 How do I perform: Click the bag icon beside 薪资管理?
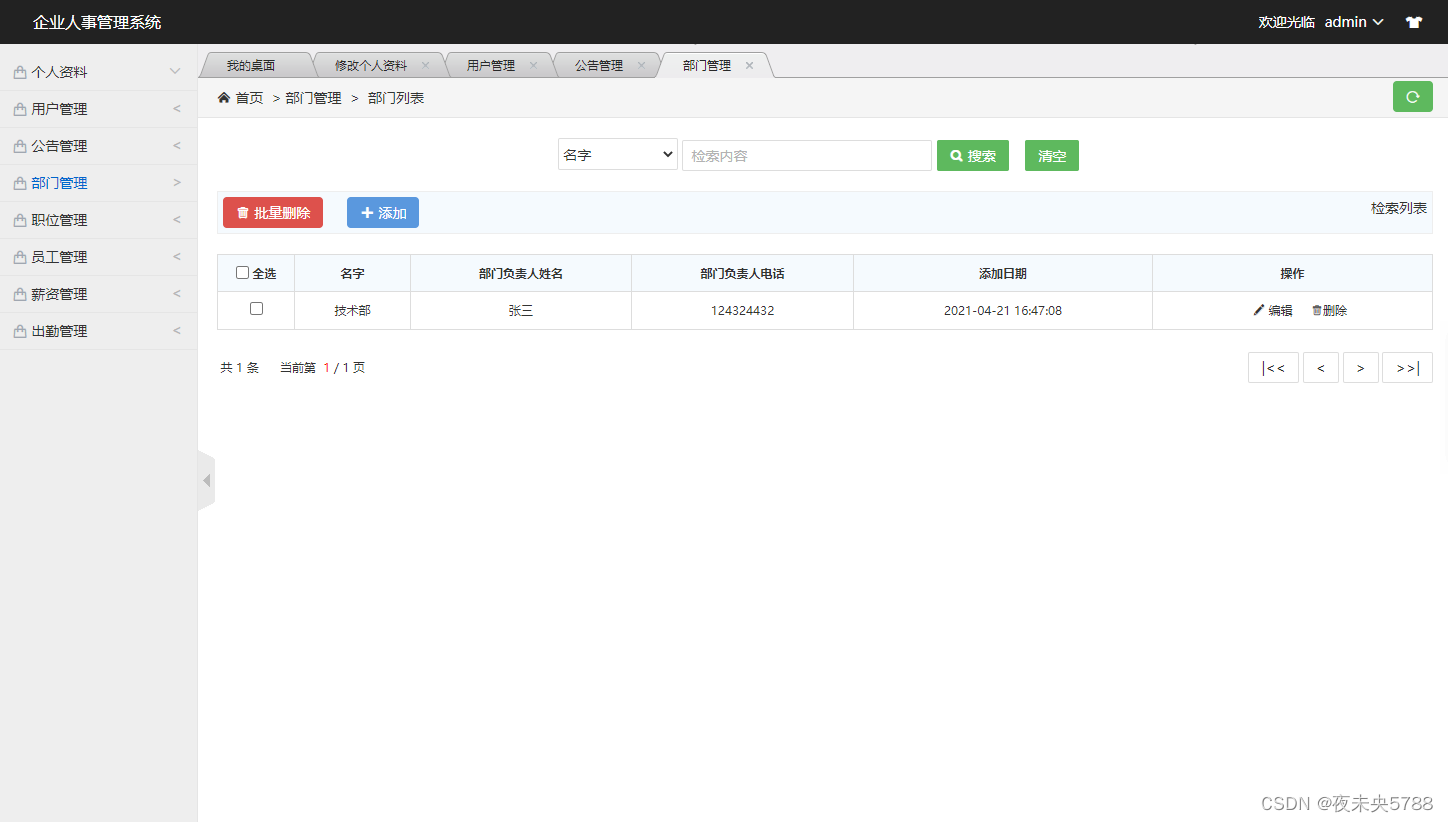pos(20,294)
